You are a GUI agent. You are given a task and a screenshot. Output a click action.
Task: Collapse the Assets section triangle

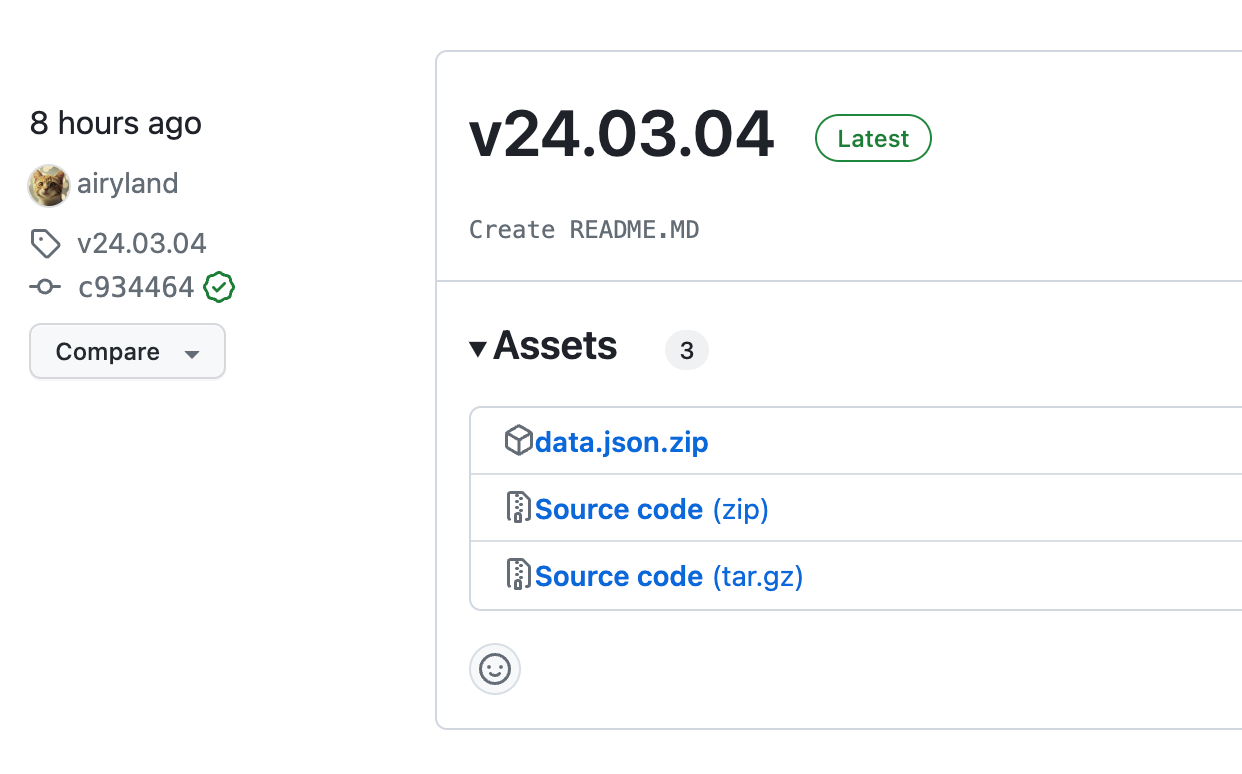tap(478, 349)
